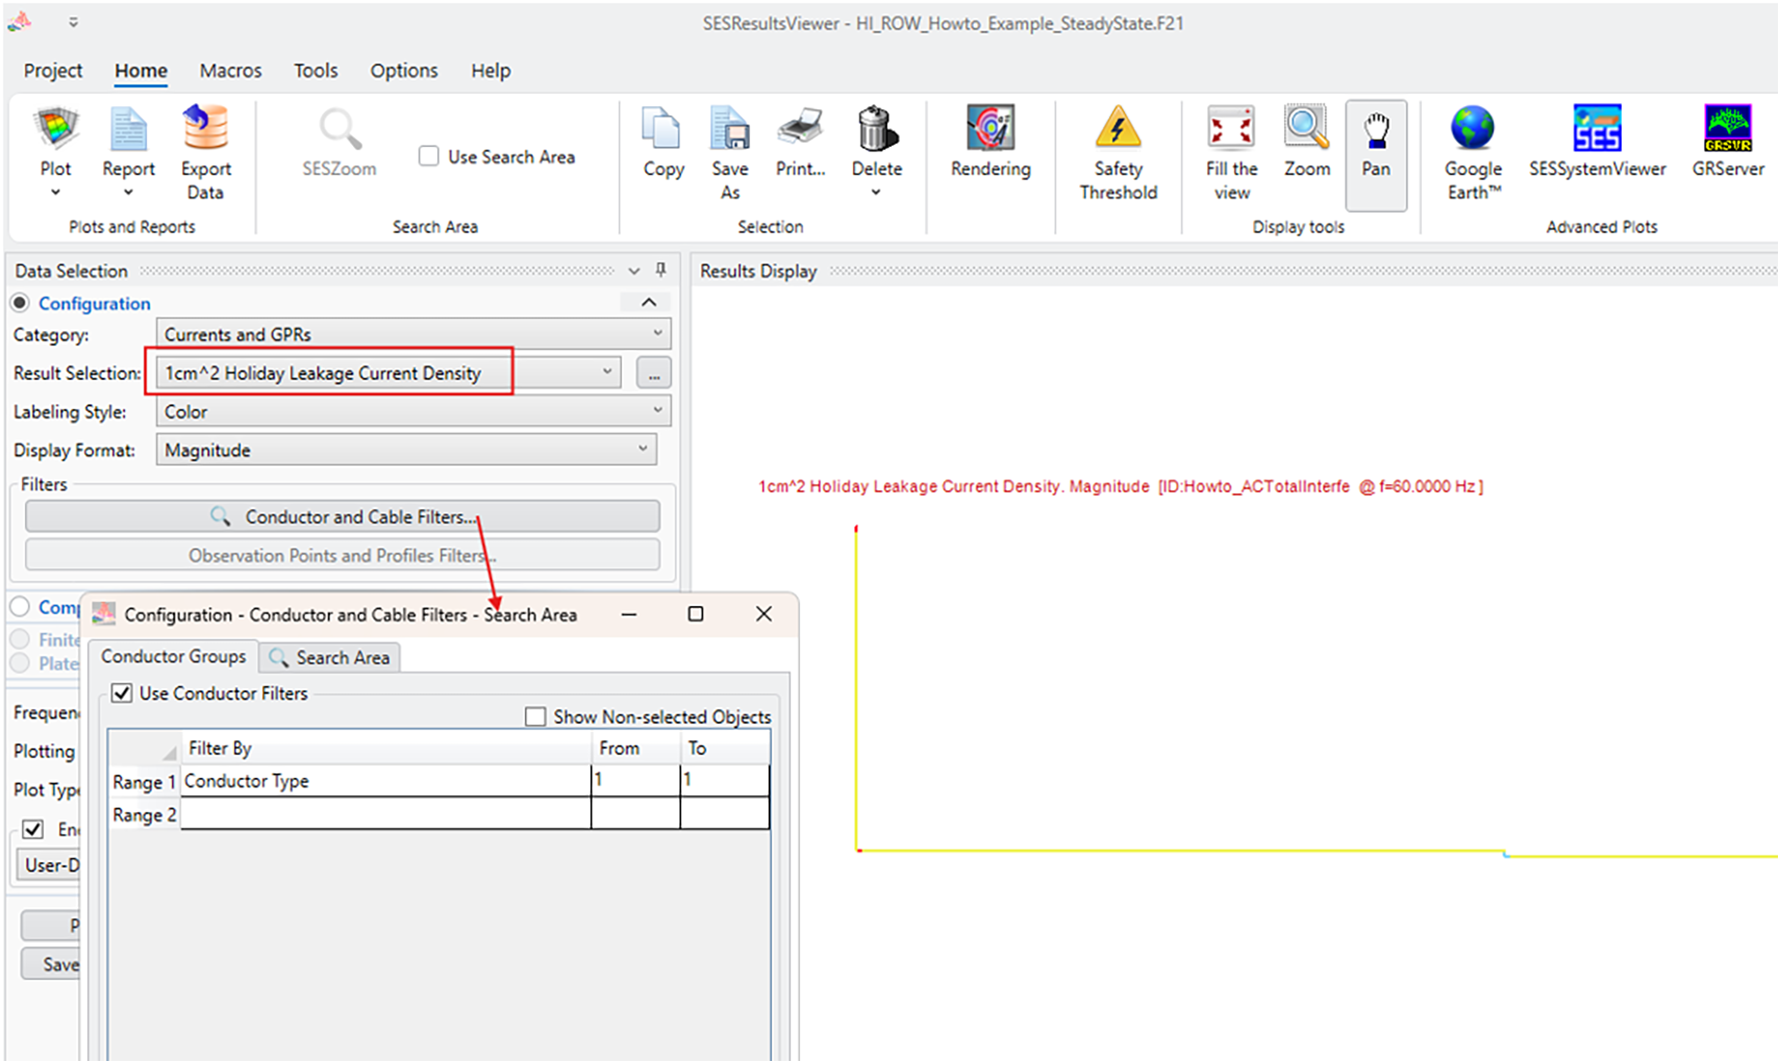Image resolution: width=1778 pixels, height=1061 pixels.
Task: Expand the Plot button dropdown arrow
Action: coord(56,192)
